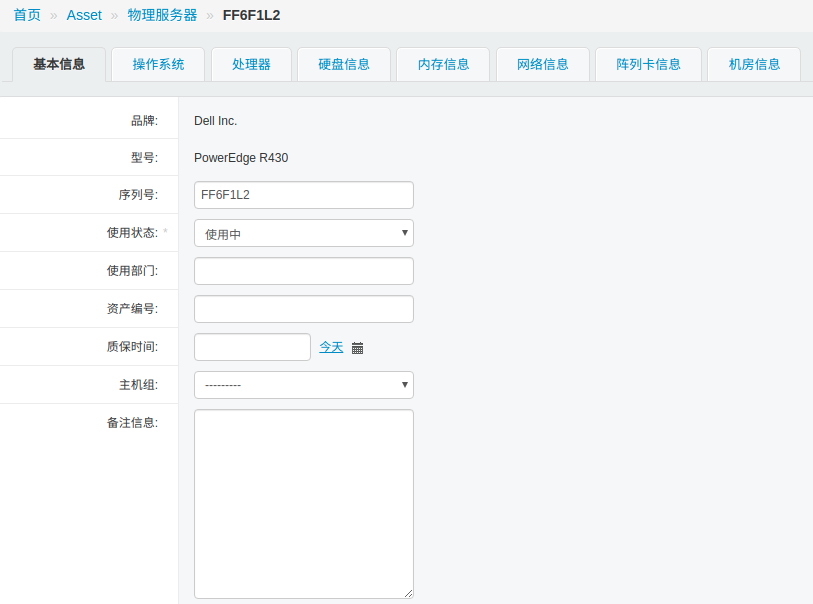切换到 操作系统 选项卡
The height and width of the screenshot is (604, 813).
157,63
